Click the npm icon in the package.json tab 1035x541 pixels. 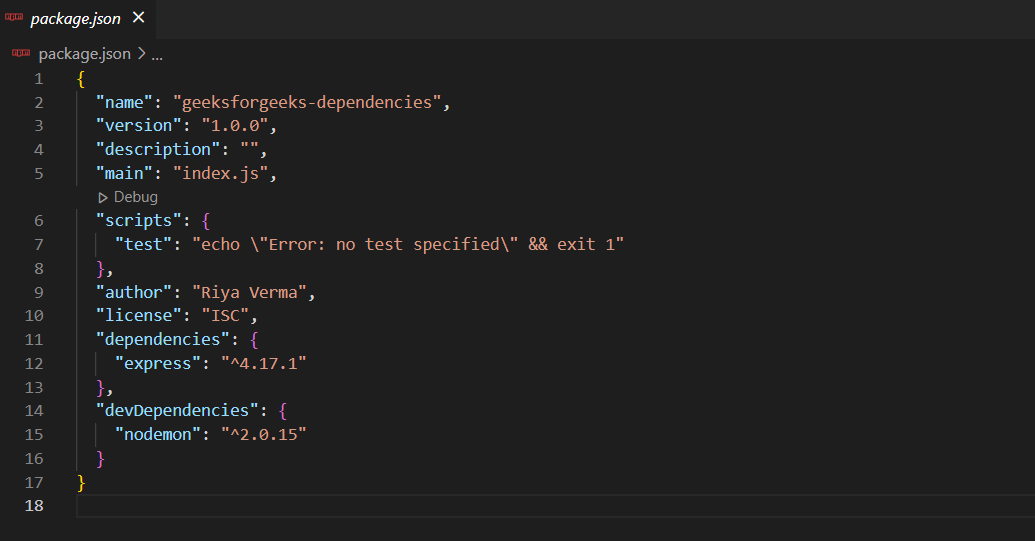pyautogui.click(x=15, y=18)
